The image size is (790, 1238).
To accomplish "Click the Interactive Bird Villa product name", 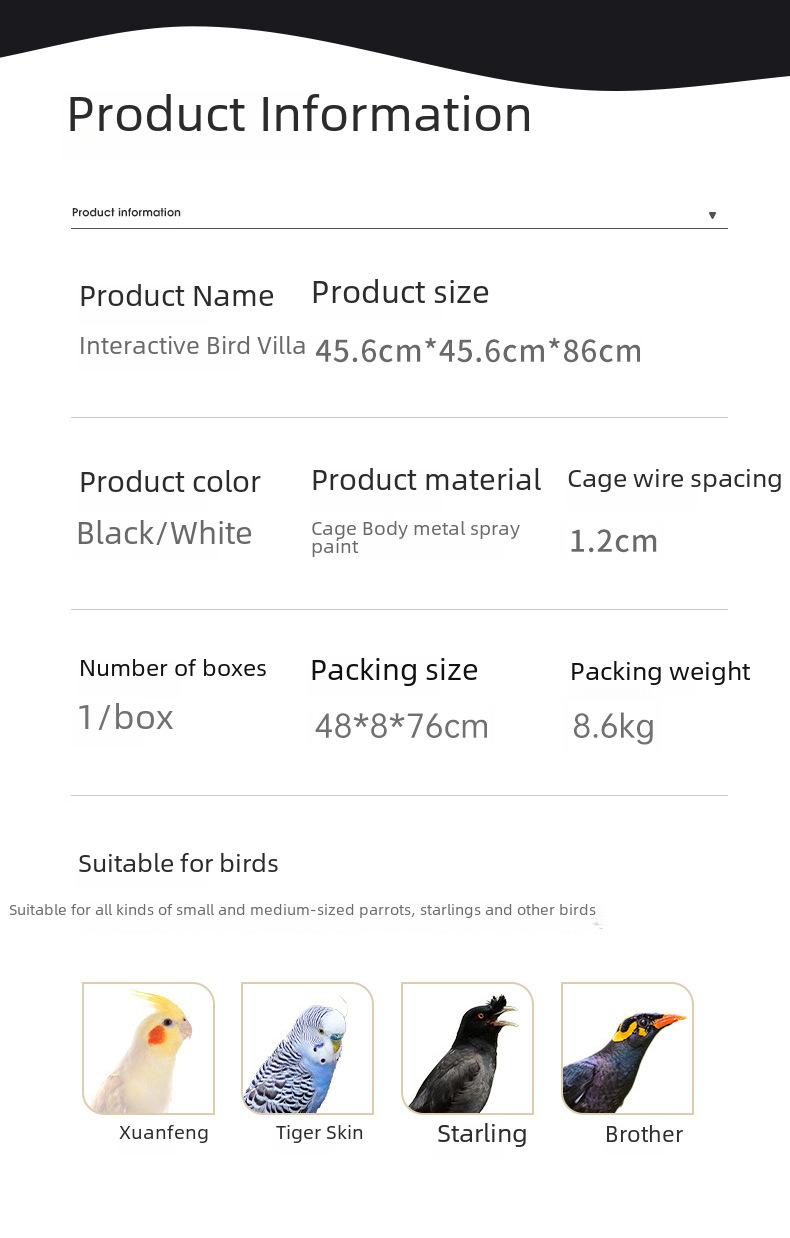I will point(192,346).
